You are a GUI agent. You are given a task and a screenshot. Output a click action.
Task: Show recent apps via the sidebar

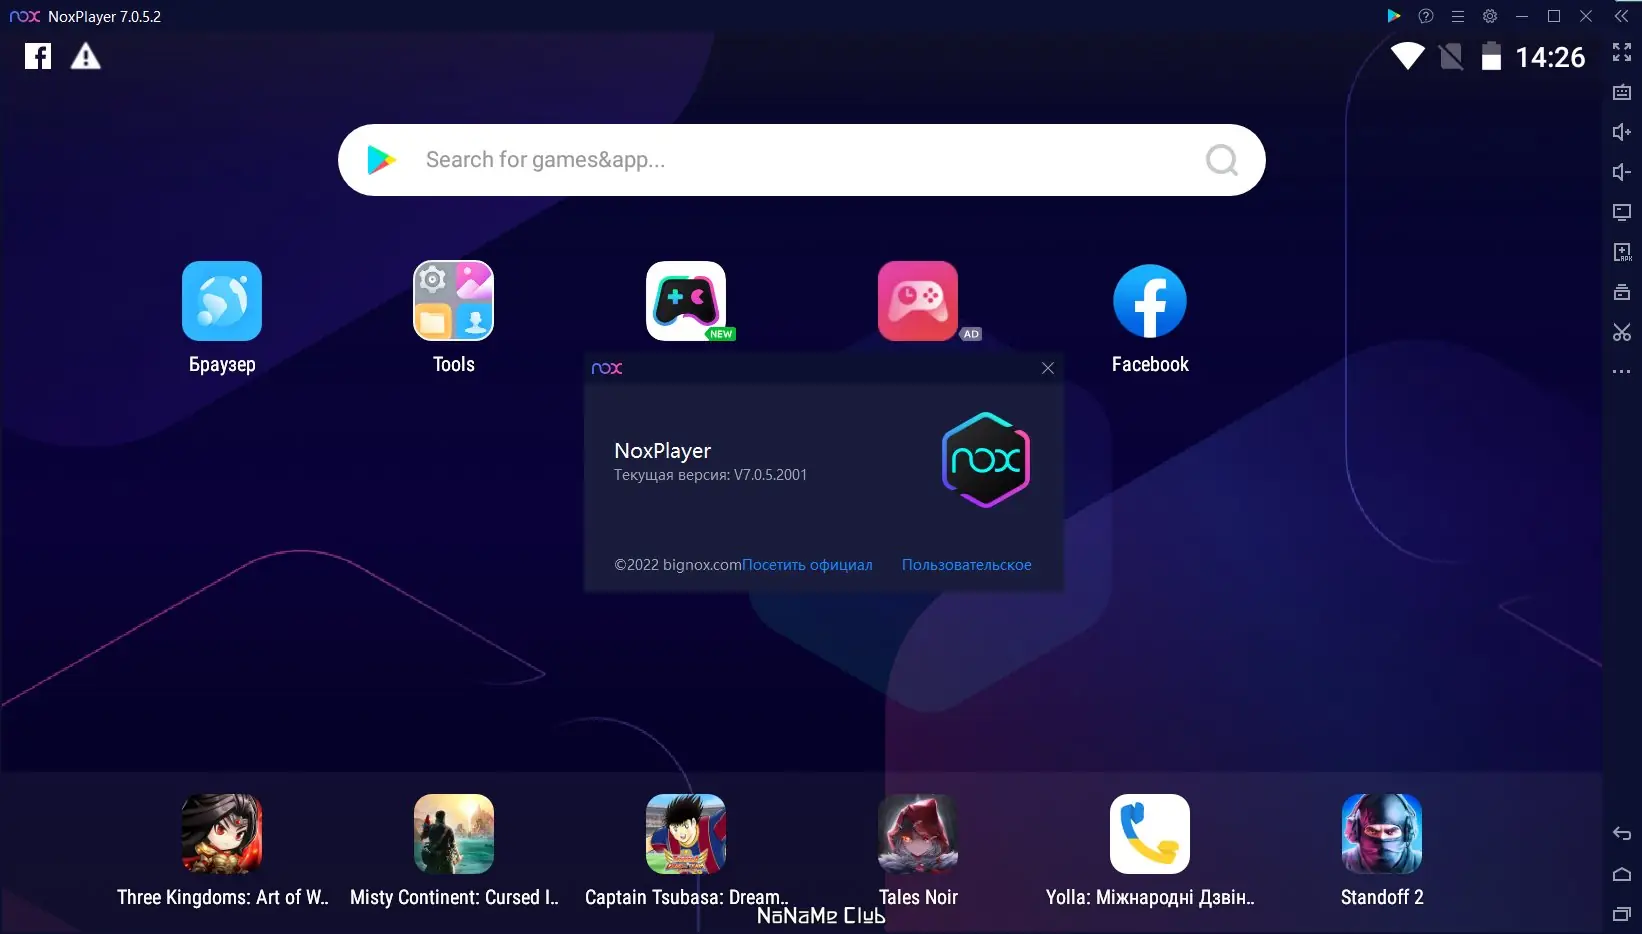pos(1622,914)
